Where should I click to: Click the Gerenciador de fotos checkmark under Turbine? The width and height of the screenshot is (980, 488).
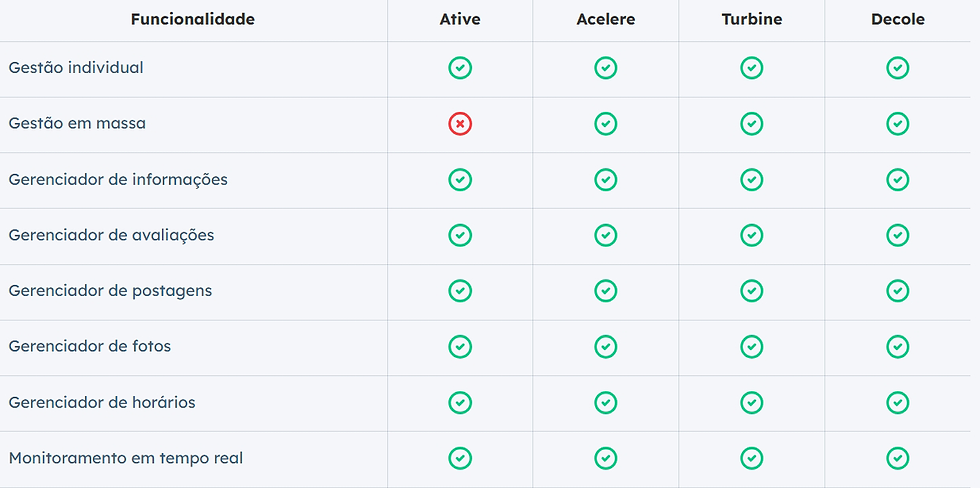click(752, 346)
